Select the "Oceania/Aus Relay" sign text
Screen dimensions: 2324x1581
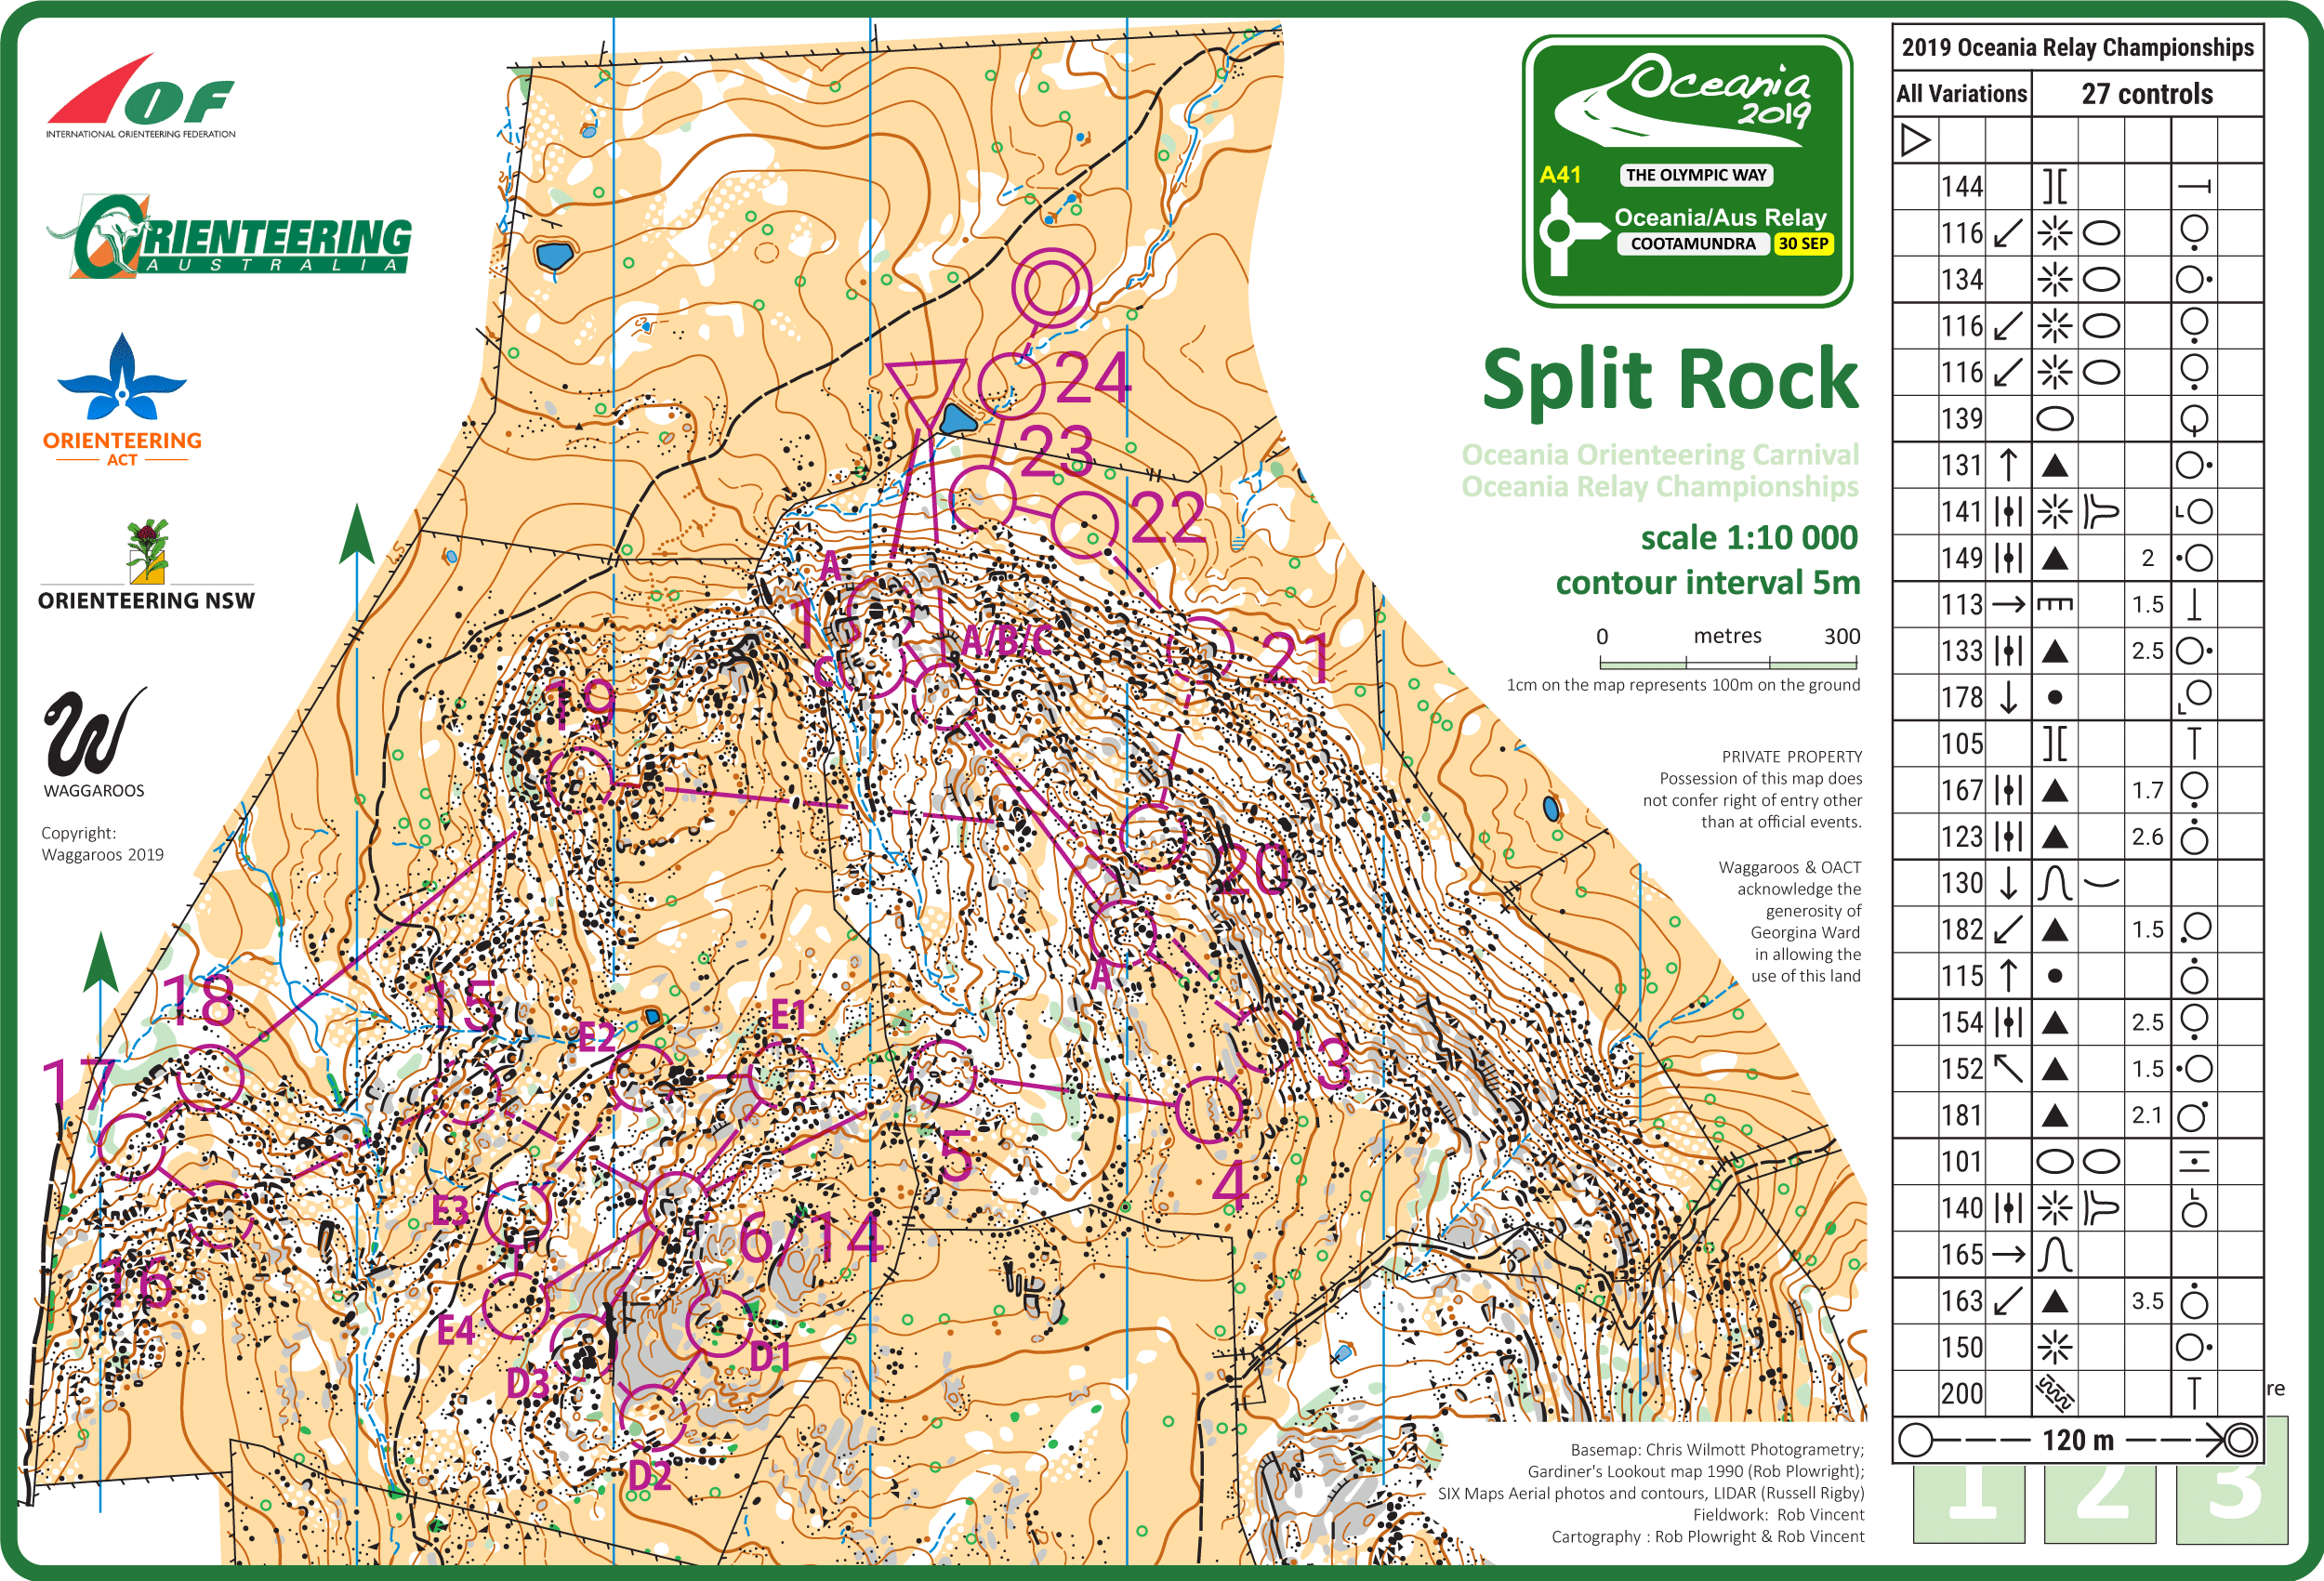[x=1720, y=217]
